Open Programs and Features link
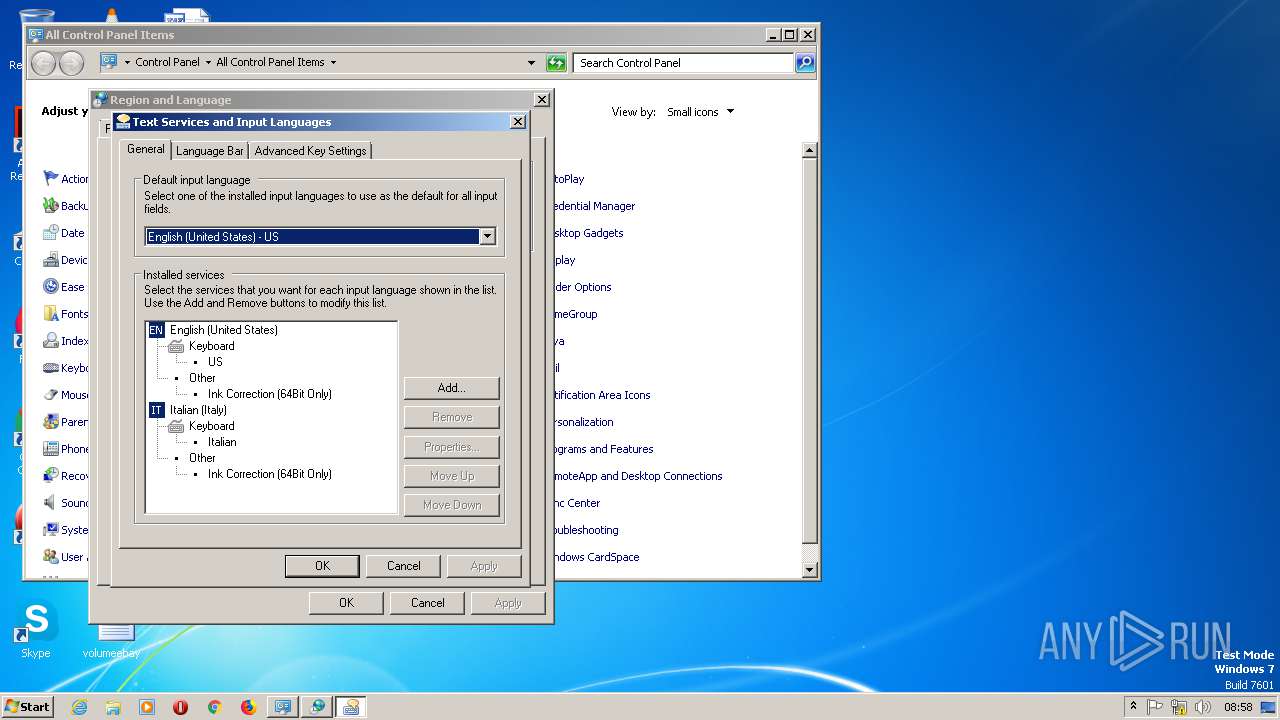1280x720 pixels. (603, 449)
